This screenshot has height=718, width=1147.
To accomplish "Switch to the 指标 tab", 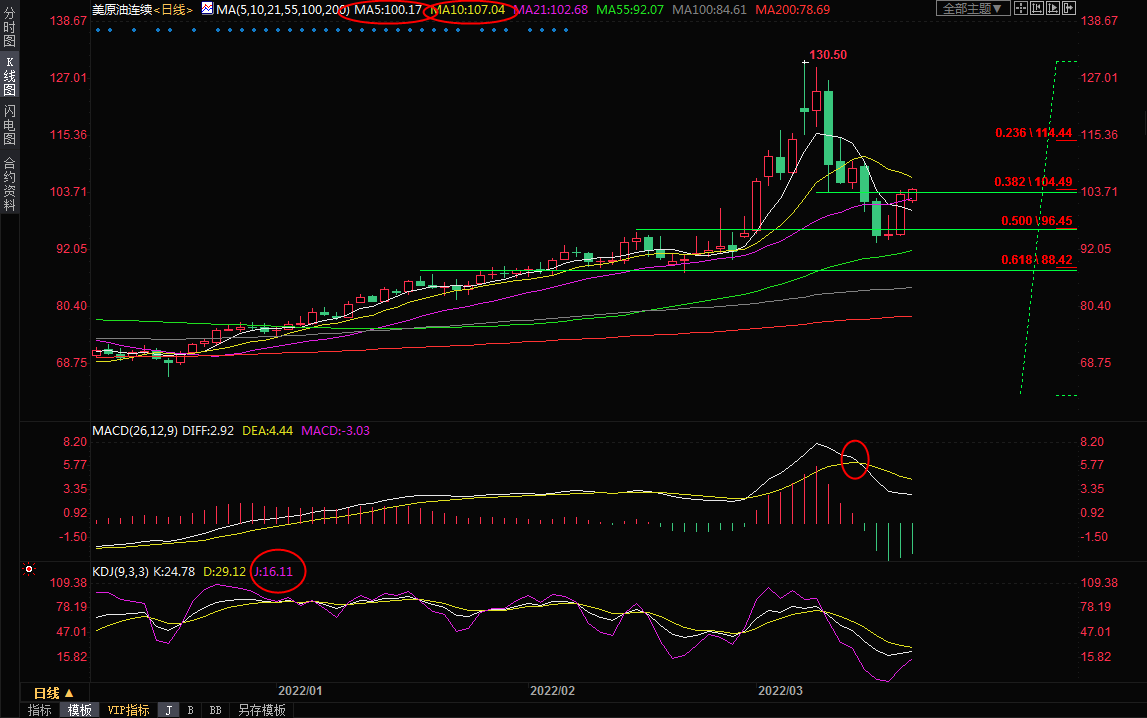I will click(40, 710).
